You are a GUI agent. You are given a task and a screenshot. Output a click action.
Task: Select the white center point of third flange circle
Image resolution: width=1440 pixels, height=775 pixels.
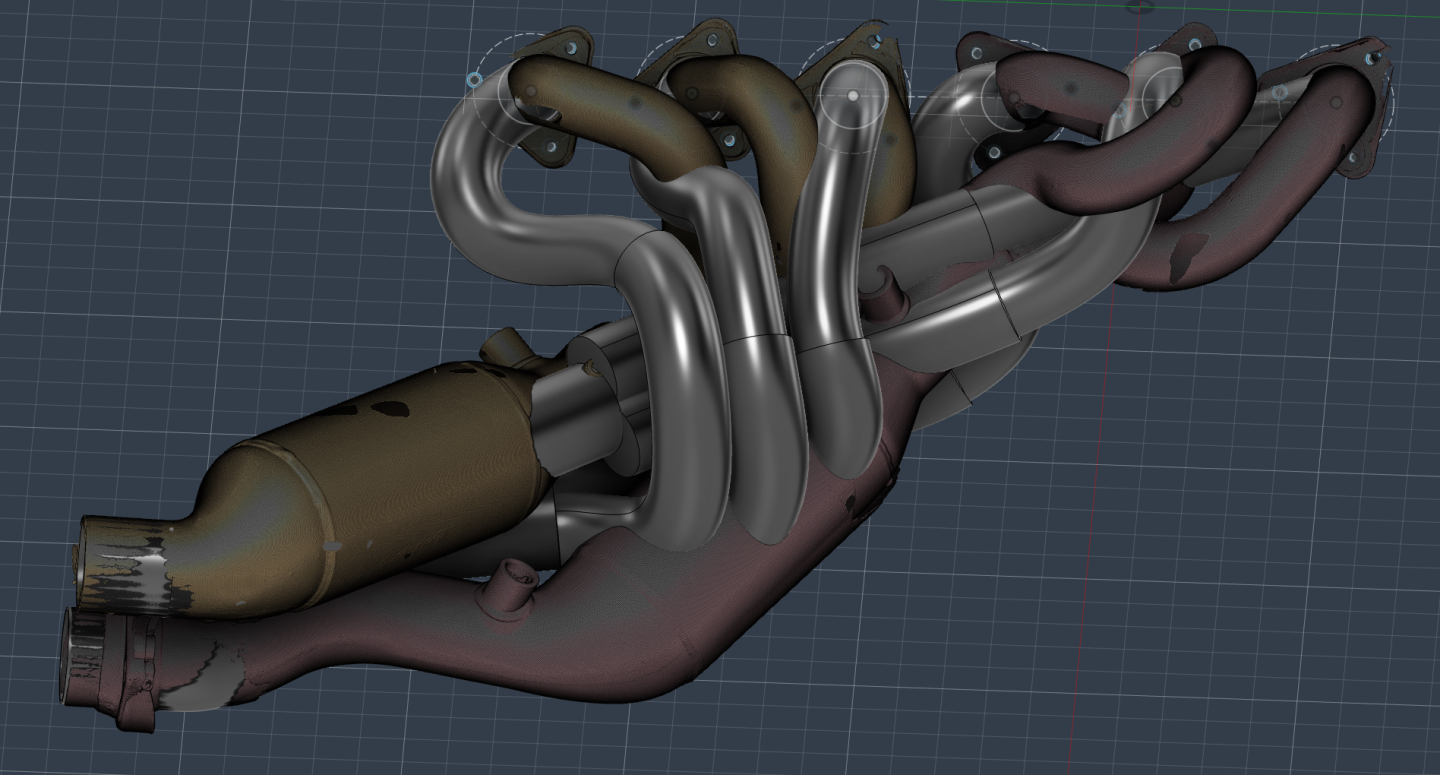(852, 95)
